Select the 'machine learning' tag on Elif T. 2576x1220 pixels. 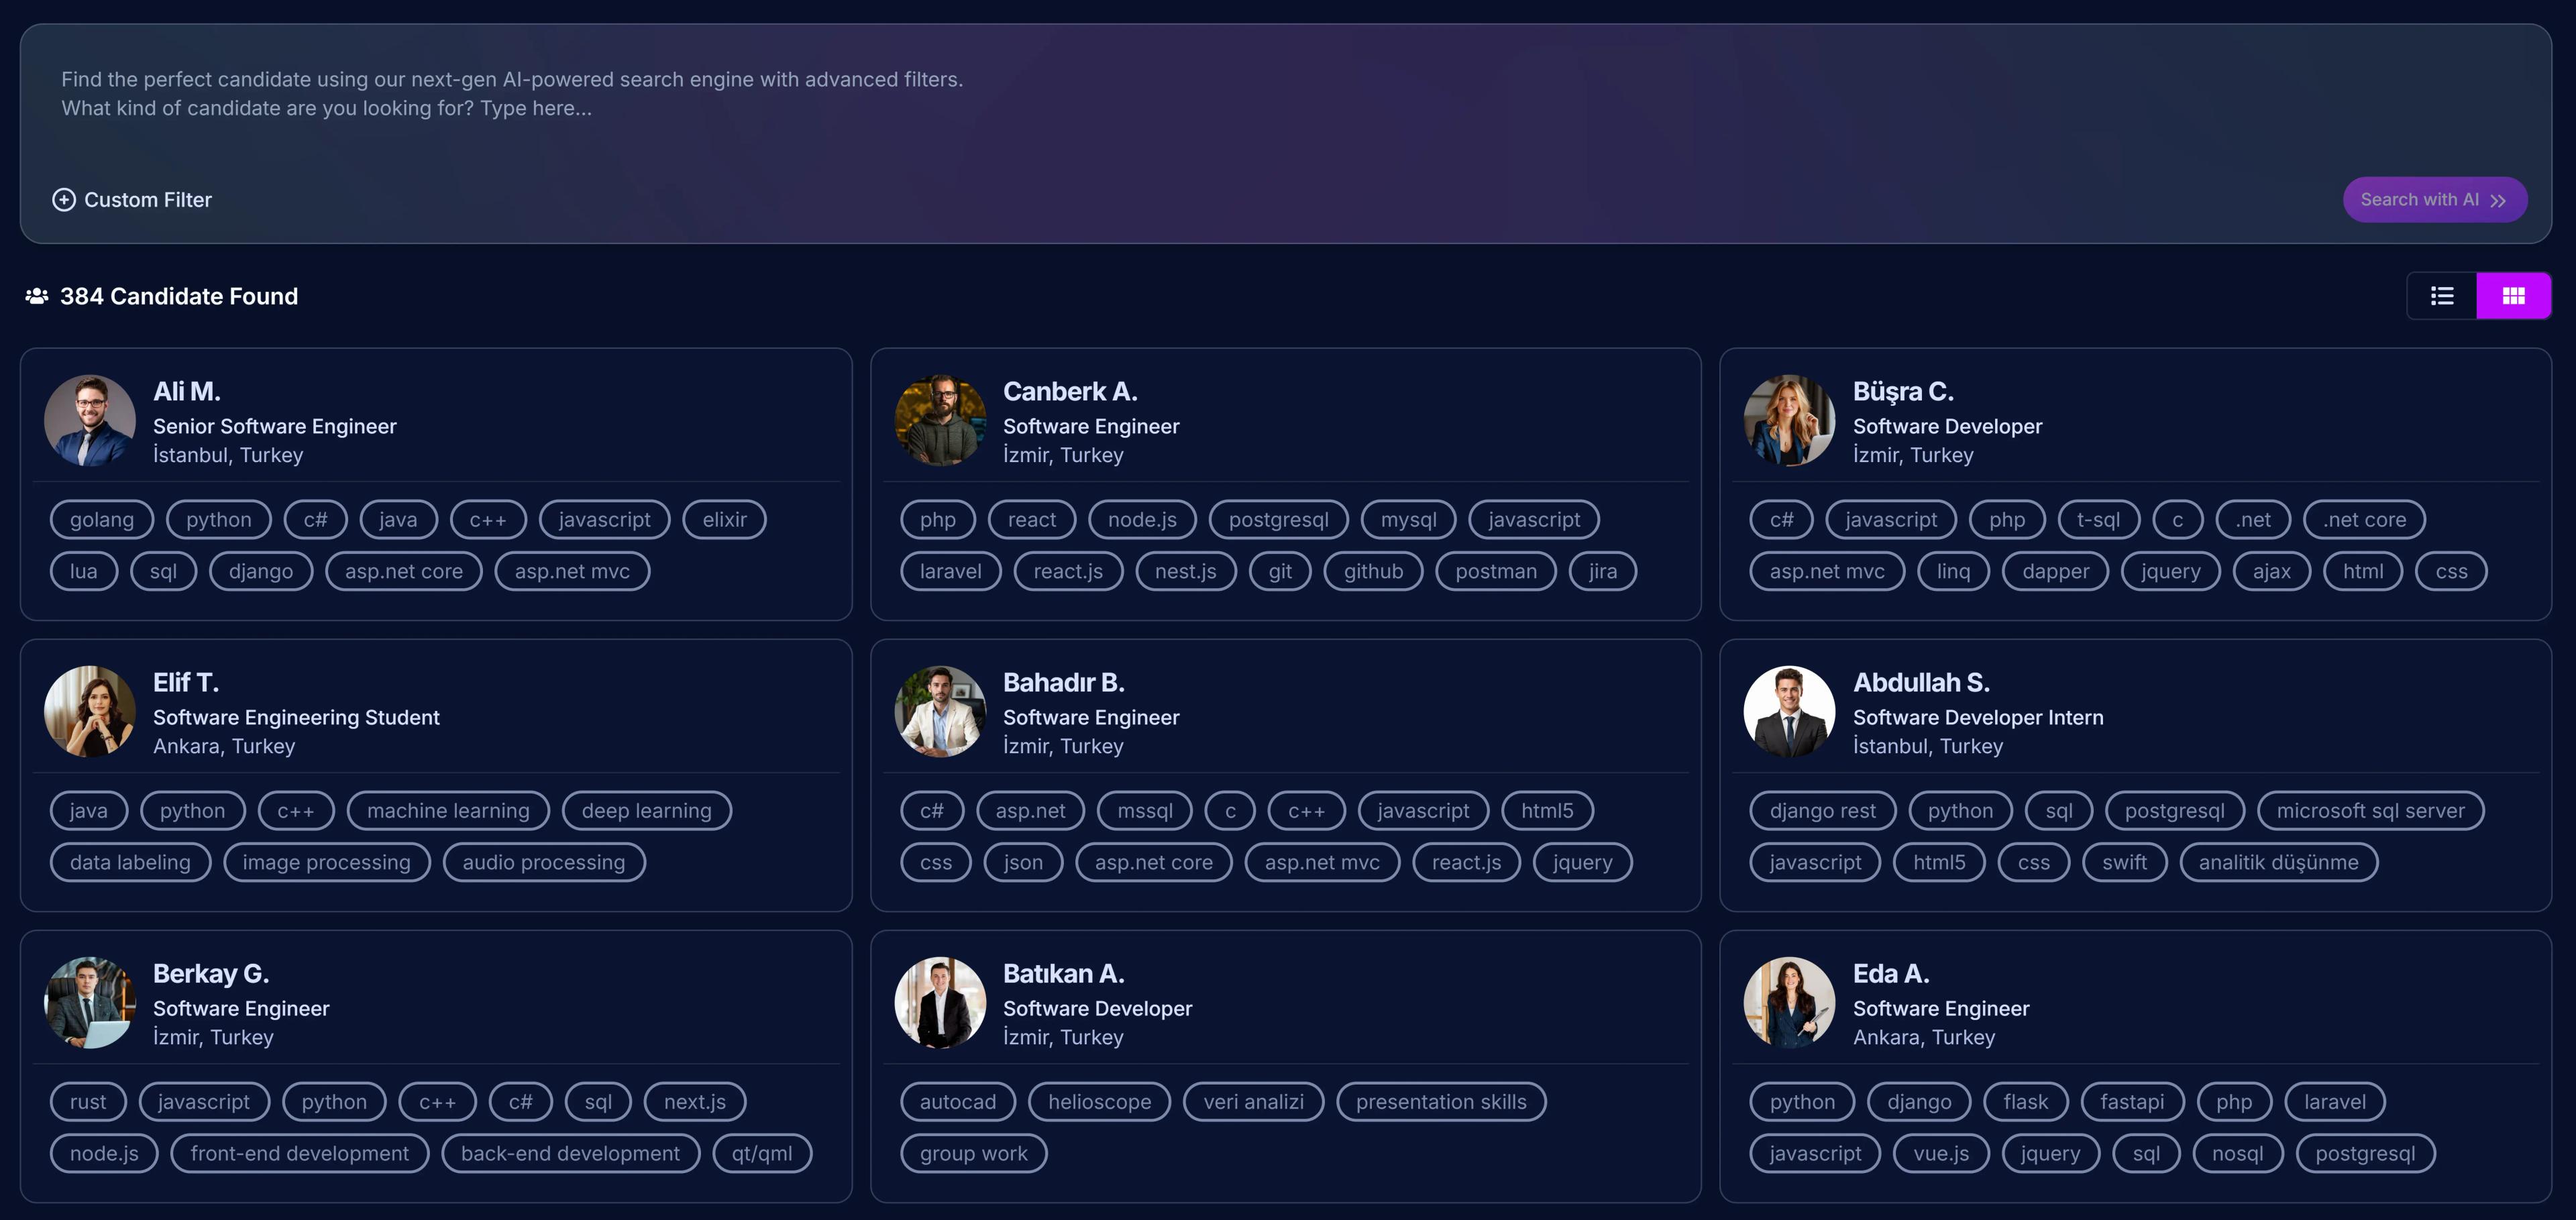447,810
